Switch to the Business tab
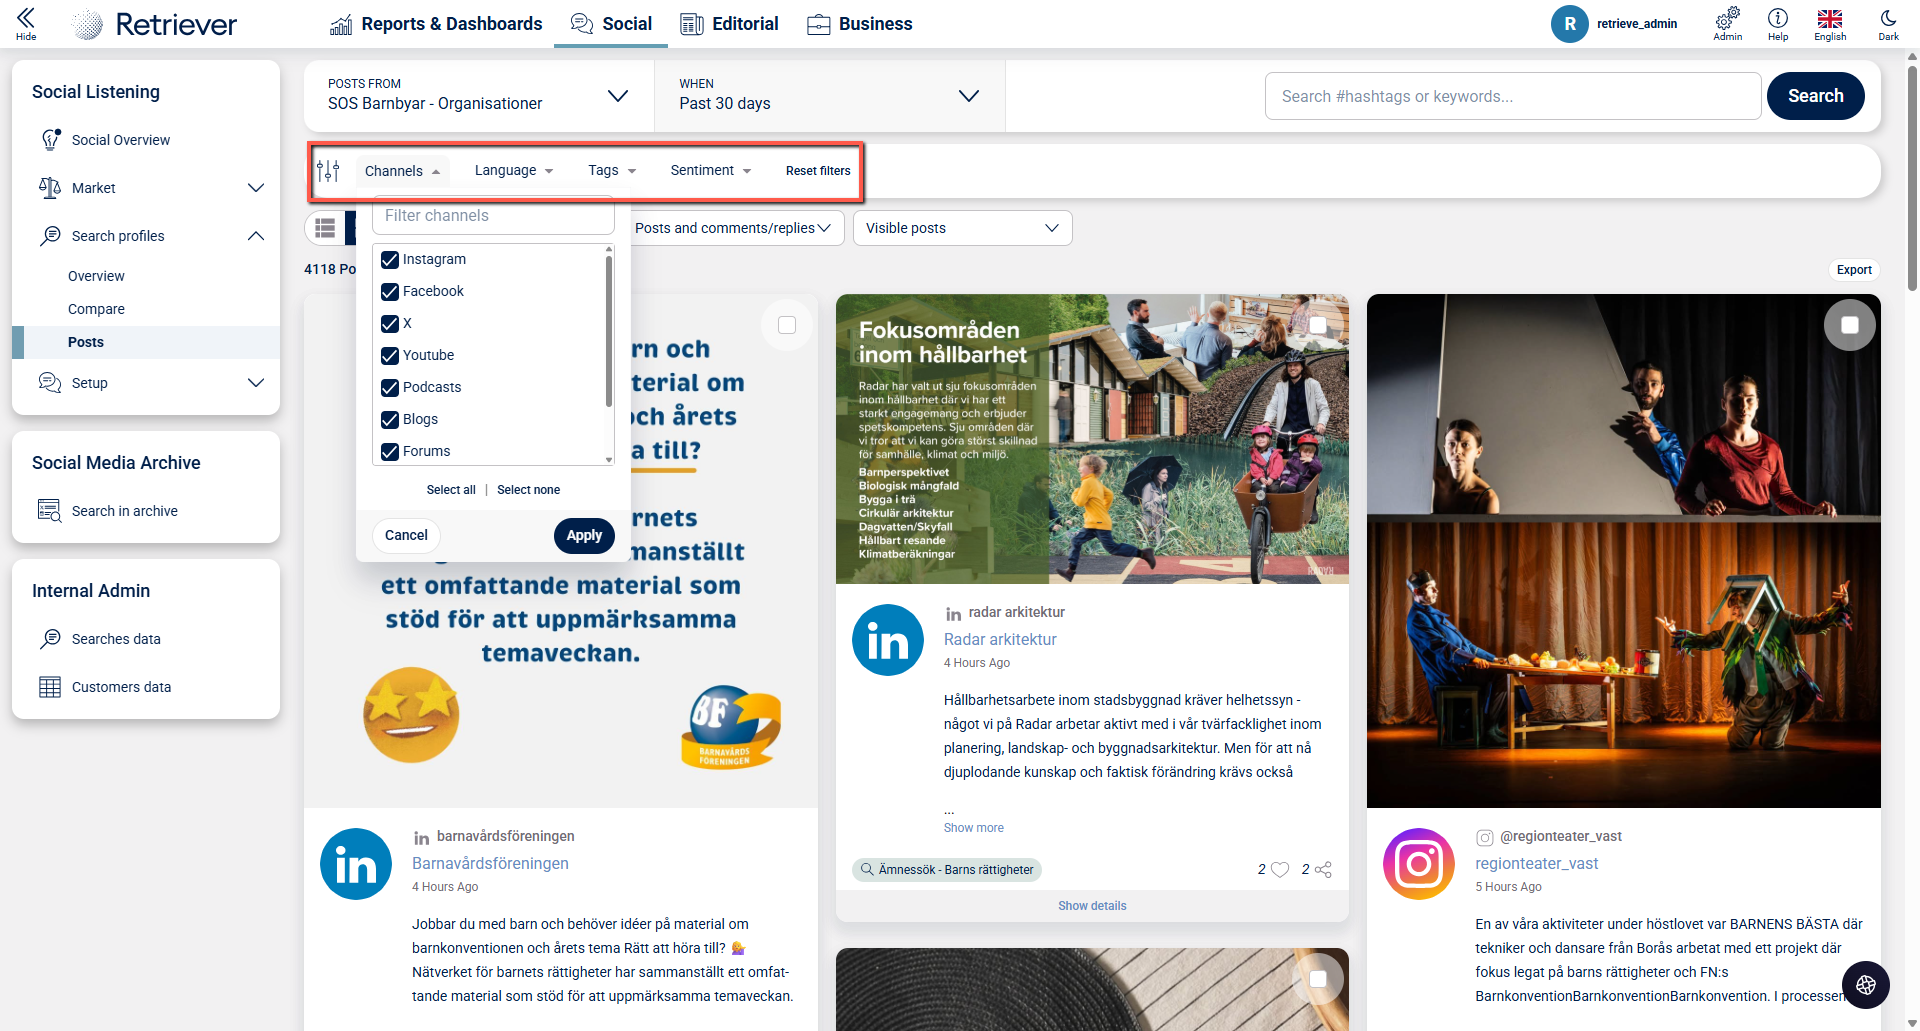 860,24
